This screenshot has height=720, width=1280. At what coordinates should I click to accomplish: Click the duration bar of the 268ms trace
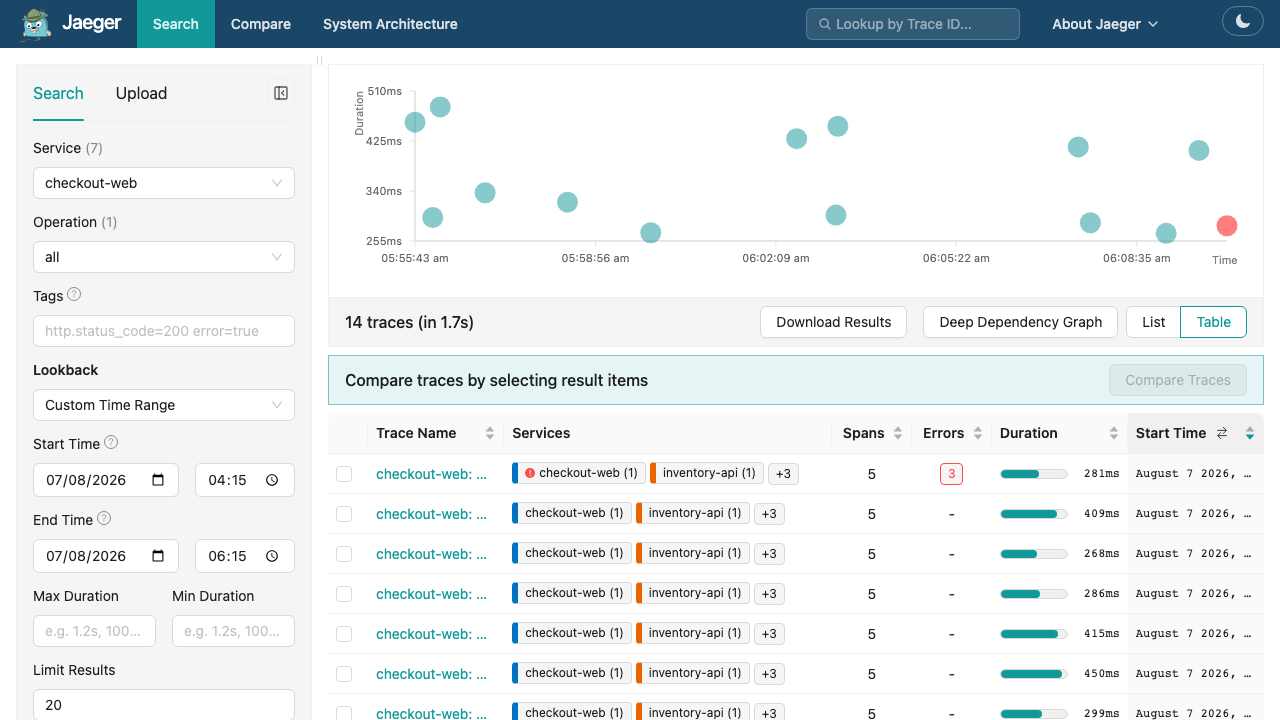point(1033,554)
